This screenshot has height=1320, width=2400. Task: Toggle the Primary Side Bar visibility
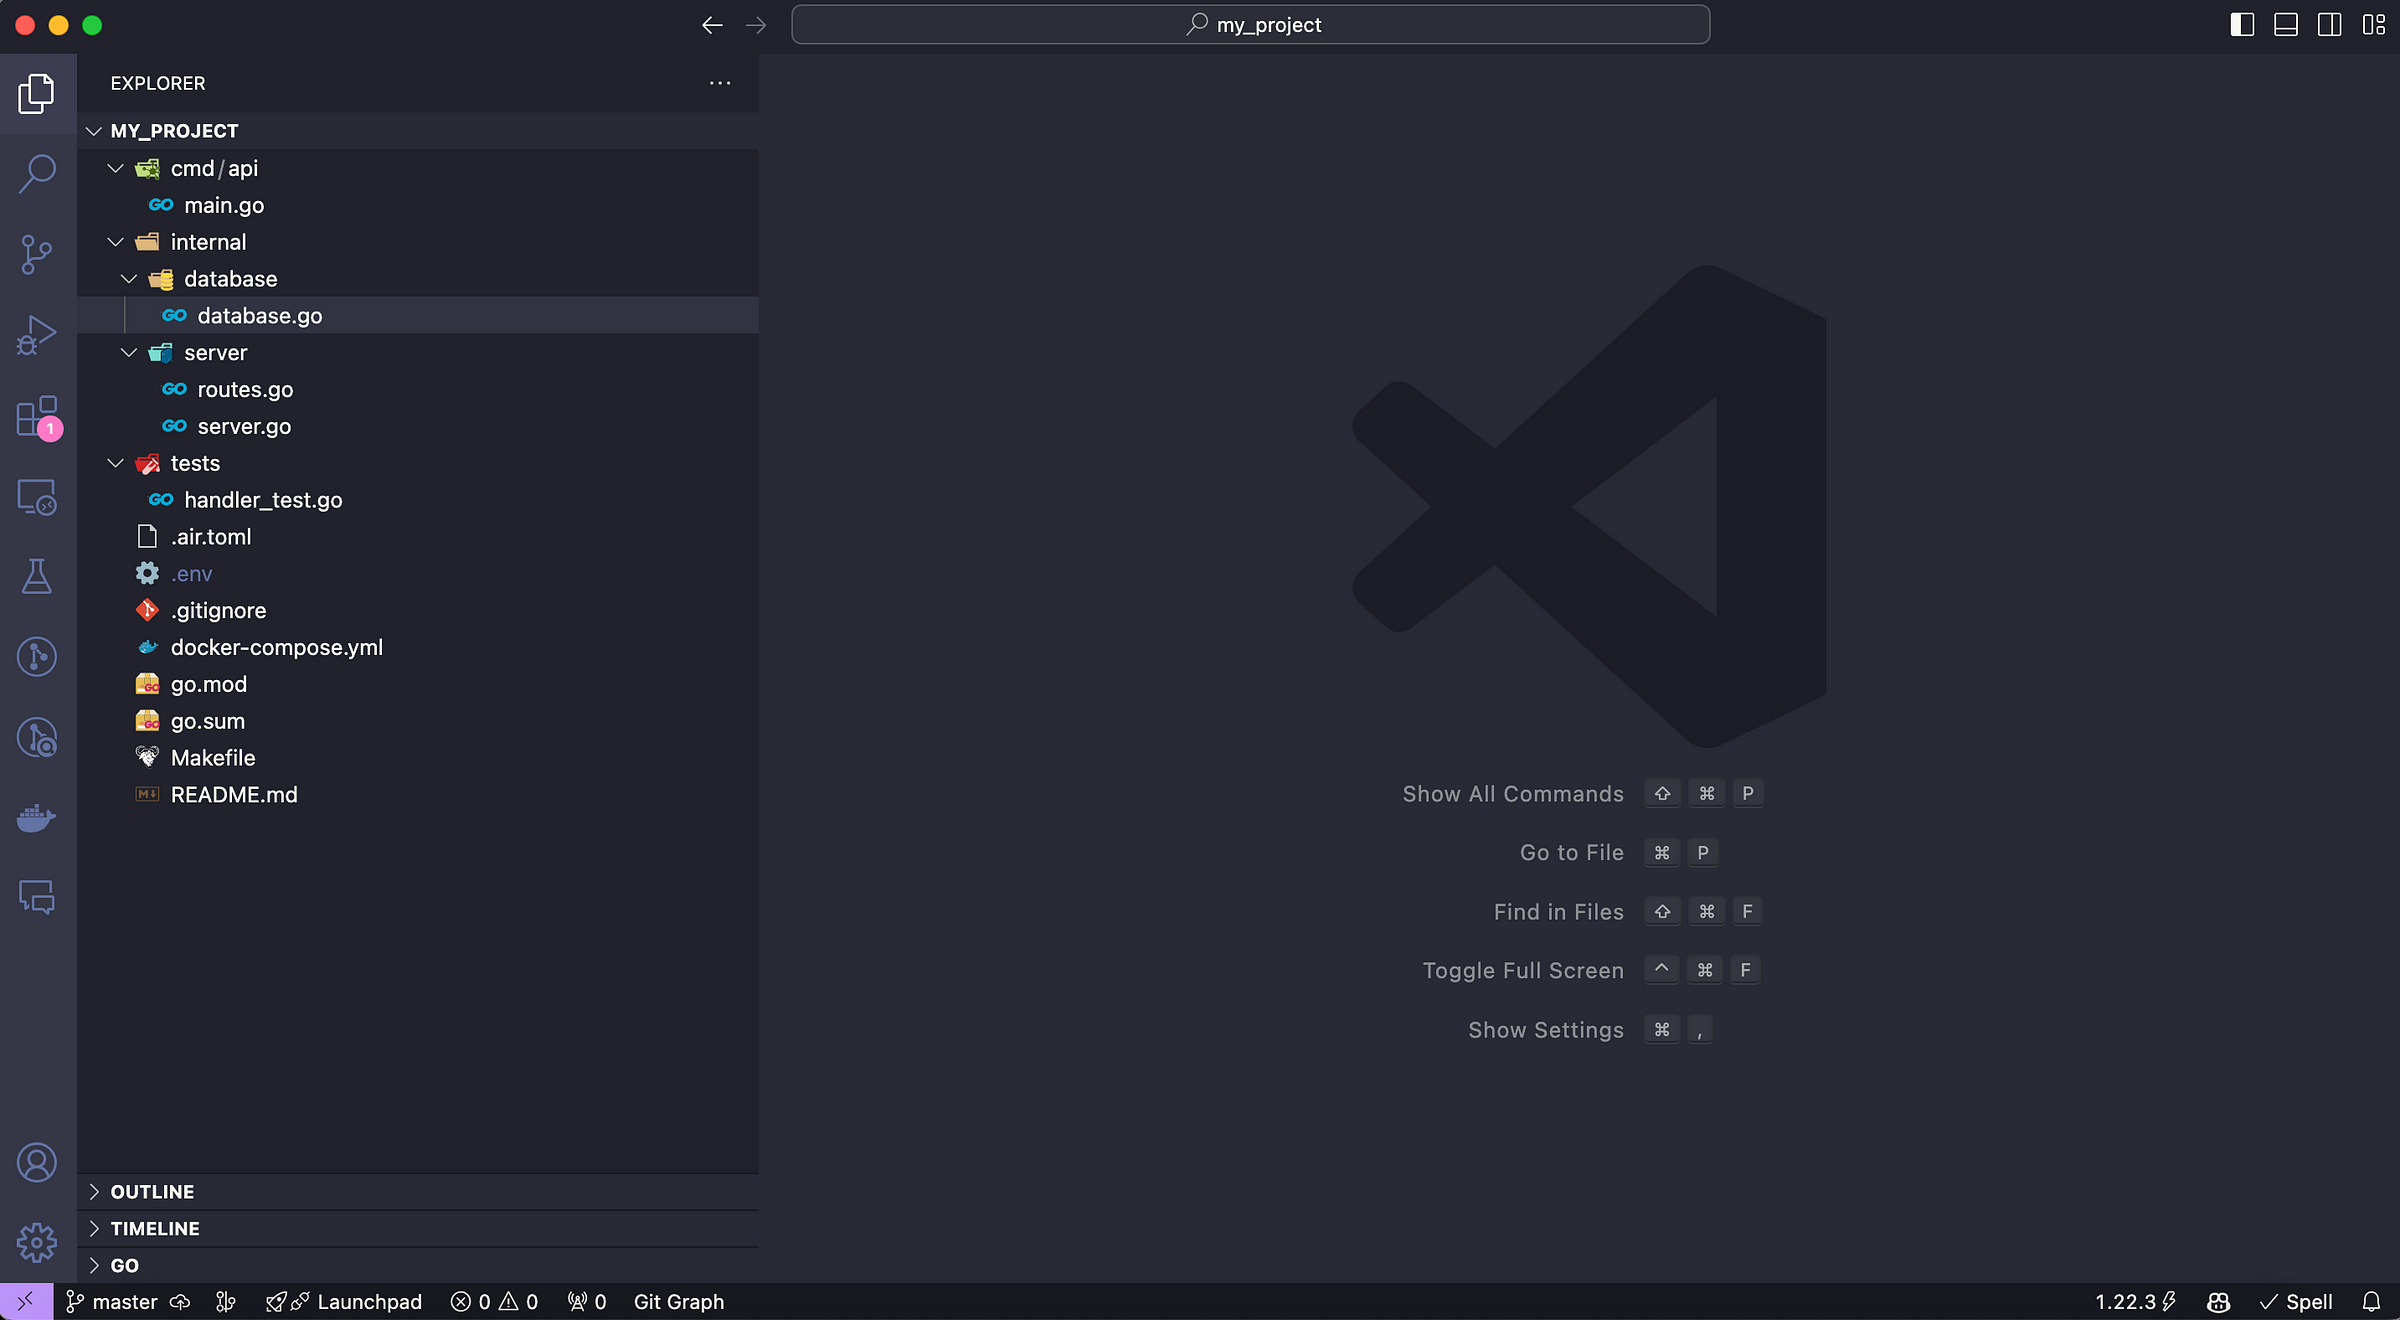click(x=2242, y=25)
